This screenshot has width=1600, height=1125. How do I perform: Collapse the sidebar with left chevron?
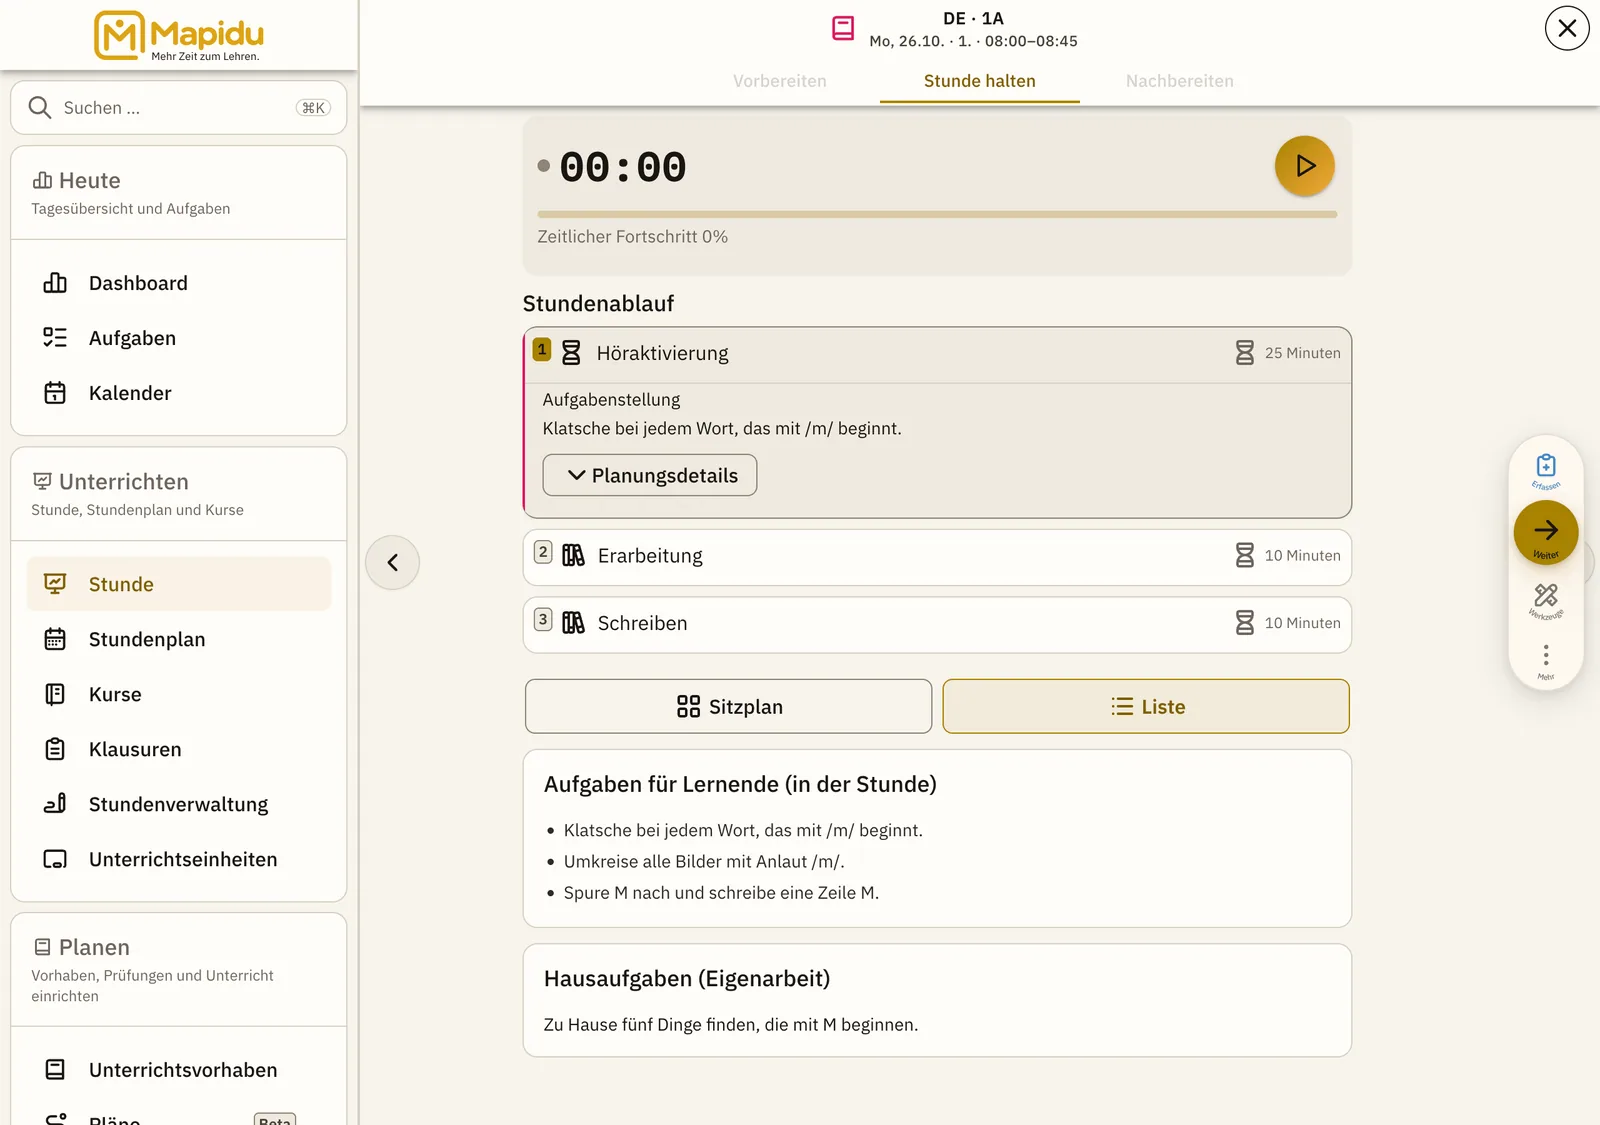pos(393,562)
